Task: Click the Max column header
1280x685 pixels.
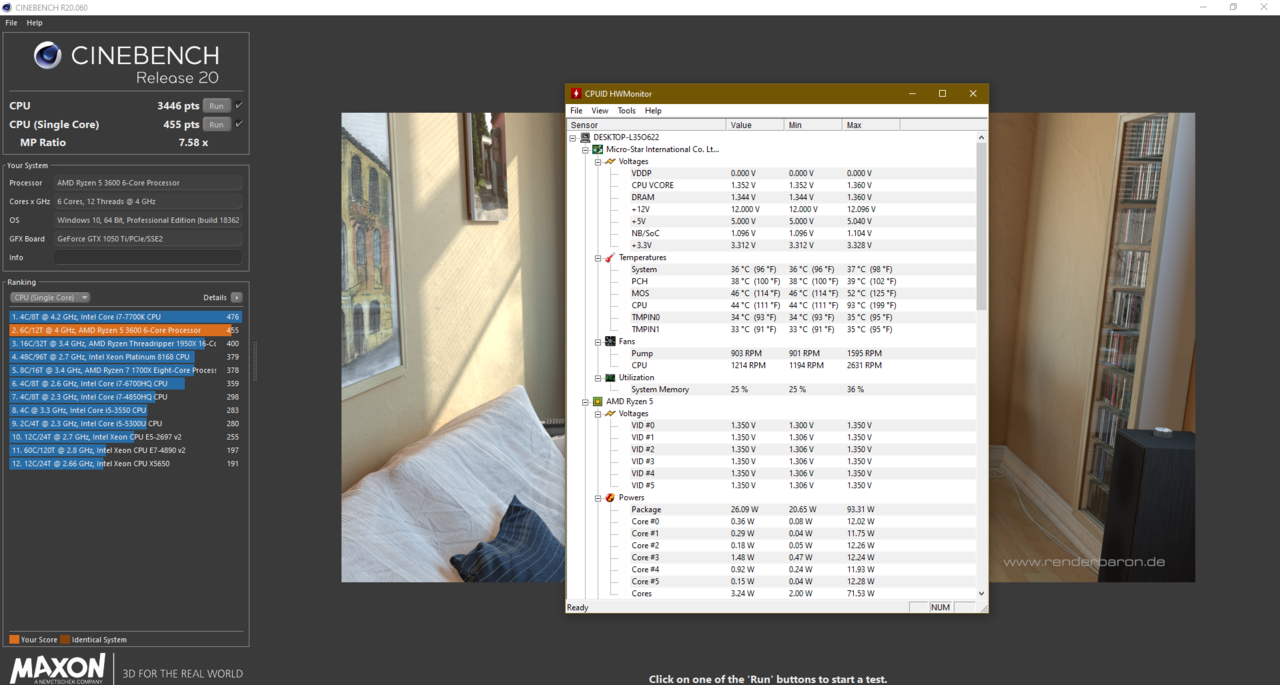Action: [871, 125]
